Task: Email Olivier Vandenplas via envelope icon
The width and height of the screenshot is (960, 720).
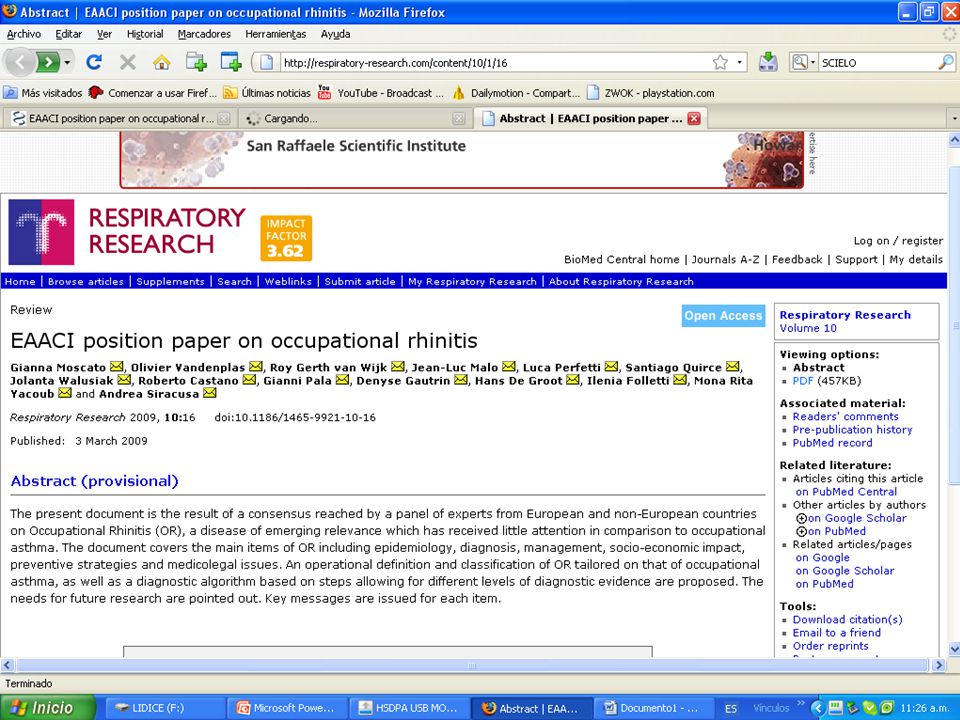Action: 256,367
